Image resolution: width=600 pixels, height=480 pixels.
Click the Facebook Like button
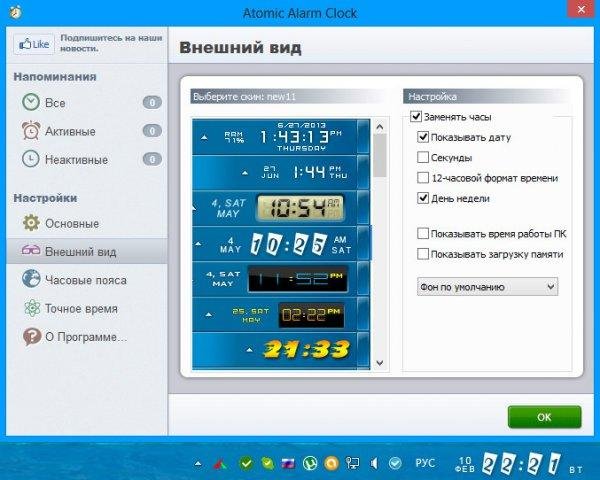tap(34, 44)
